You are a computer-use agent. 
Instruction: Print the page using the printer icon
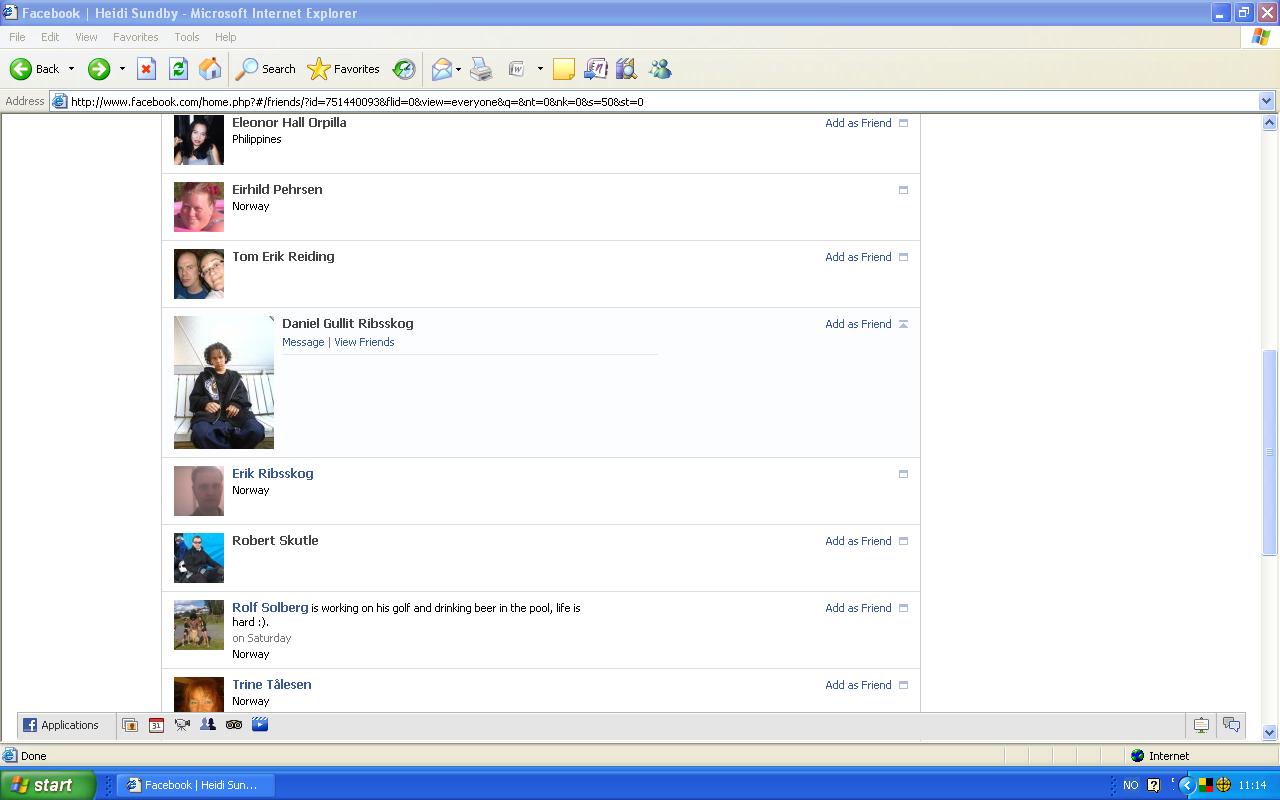click(481, 69)
